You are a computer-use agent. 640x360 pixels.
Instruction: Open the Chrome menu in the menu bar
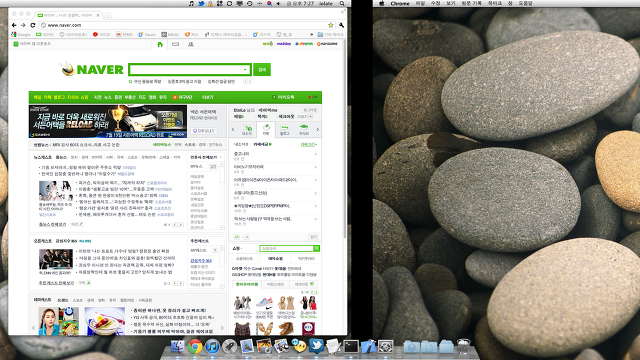click(400, 3)
